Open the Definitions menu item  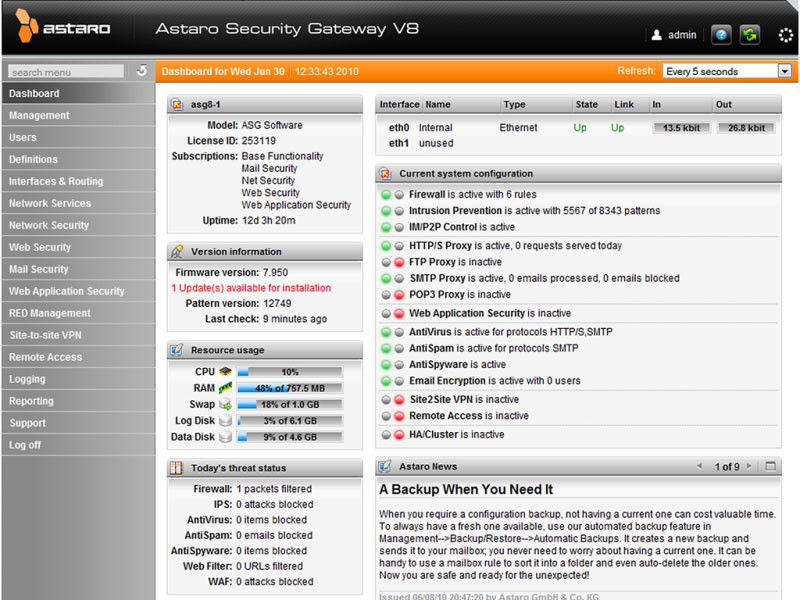tap(79, 160)
